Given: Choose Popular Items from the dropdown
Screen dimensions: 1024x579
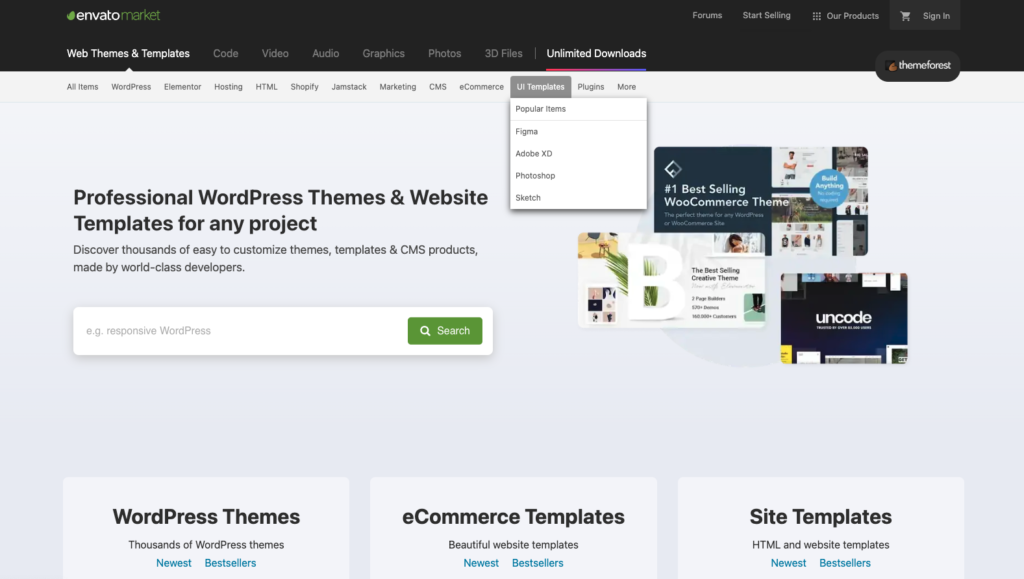Looking at the screenshot, I should [578, 109].
